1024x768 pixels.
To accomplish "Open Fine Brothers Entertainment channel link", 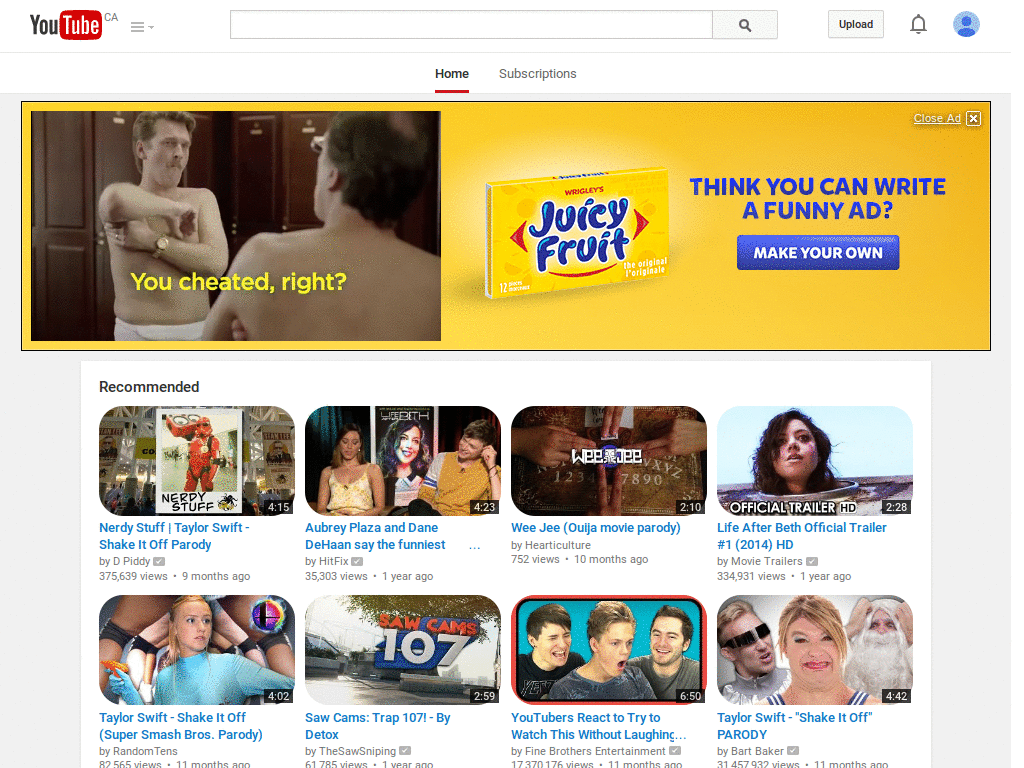I will [x=595, y=751].
